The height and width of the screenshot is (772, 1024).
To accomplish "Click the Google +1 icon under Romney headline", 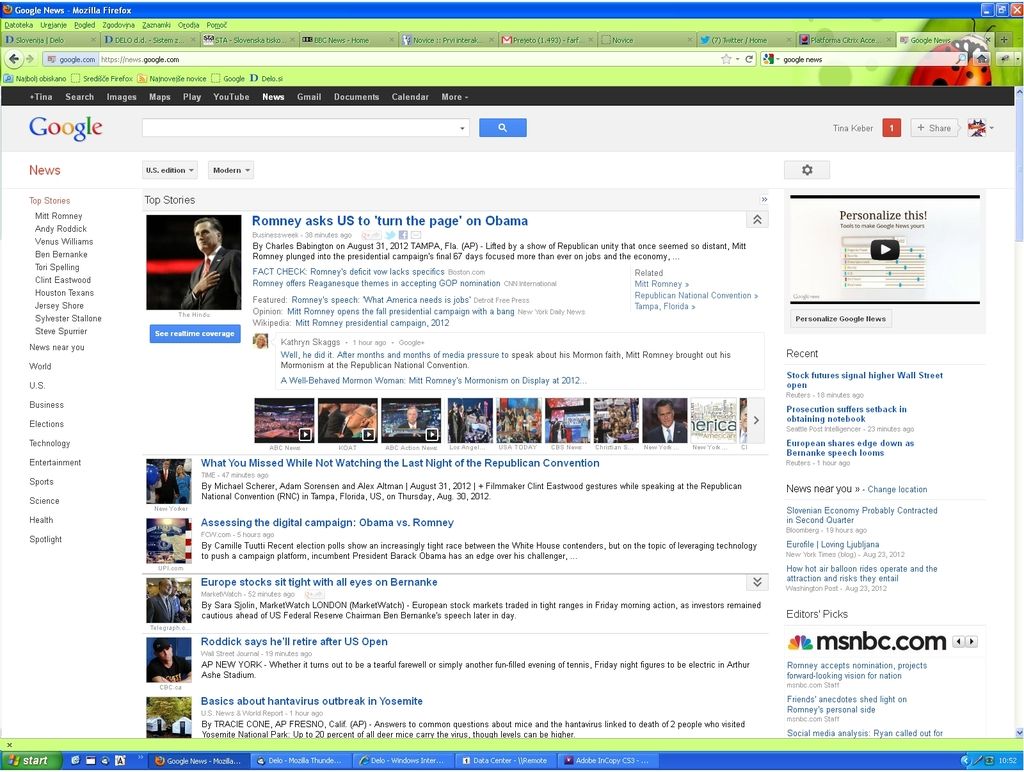I will tap(371, 235).
